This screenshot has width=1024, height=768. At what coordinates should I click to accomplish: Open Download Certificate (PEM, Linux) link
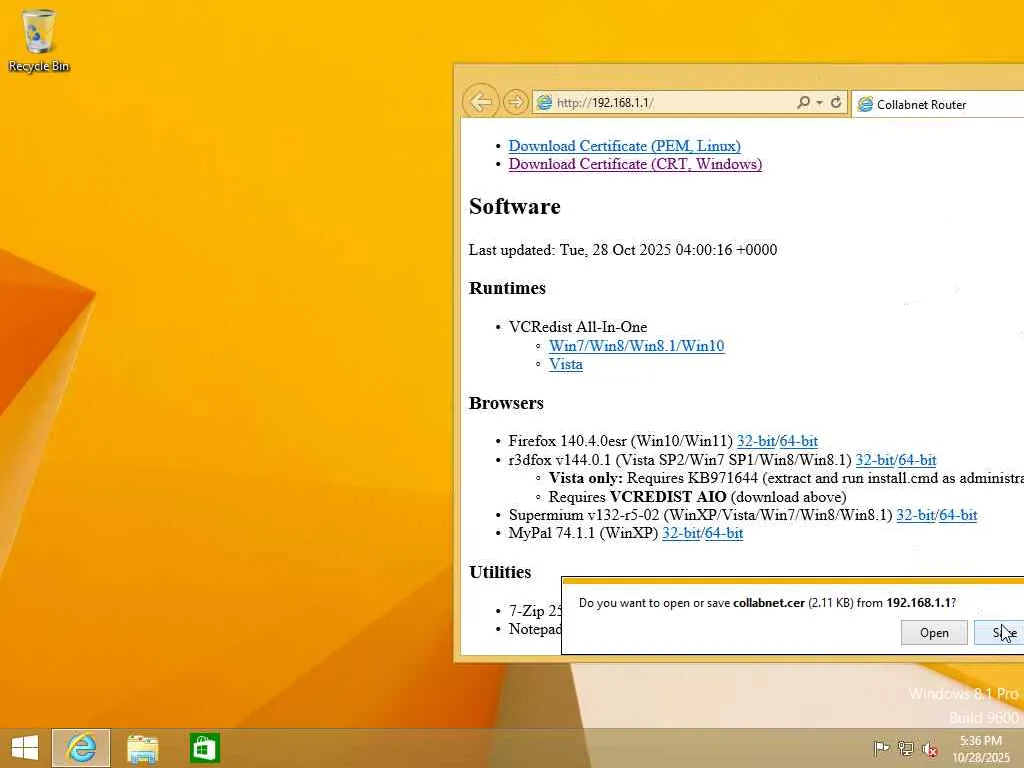pos(624,146)
